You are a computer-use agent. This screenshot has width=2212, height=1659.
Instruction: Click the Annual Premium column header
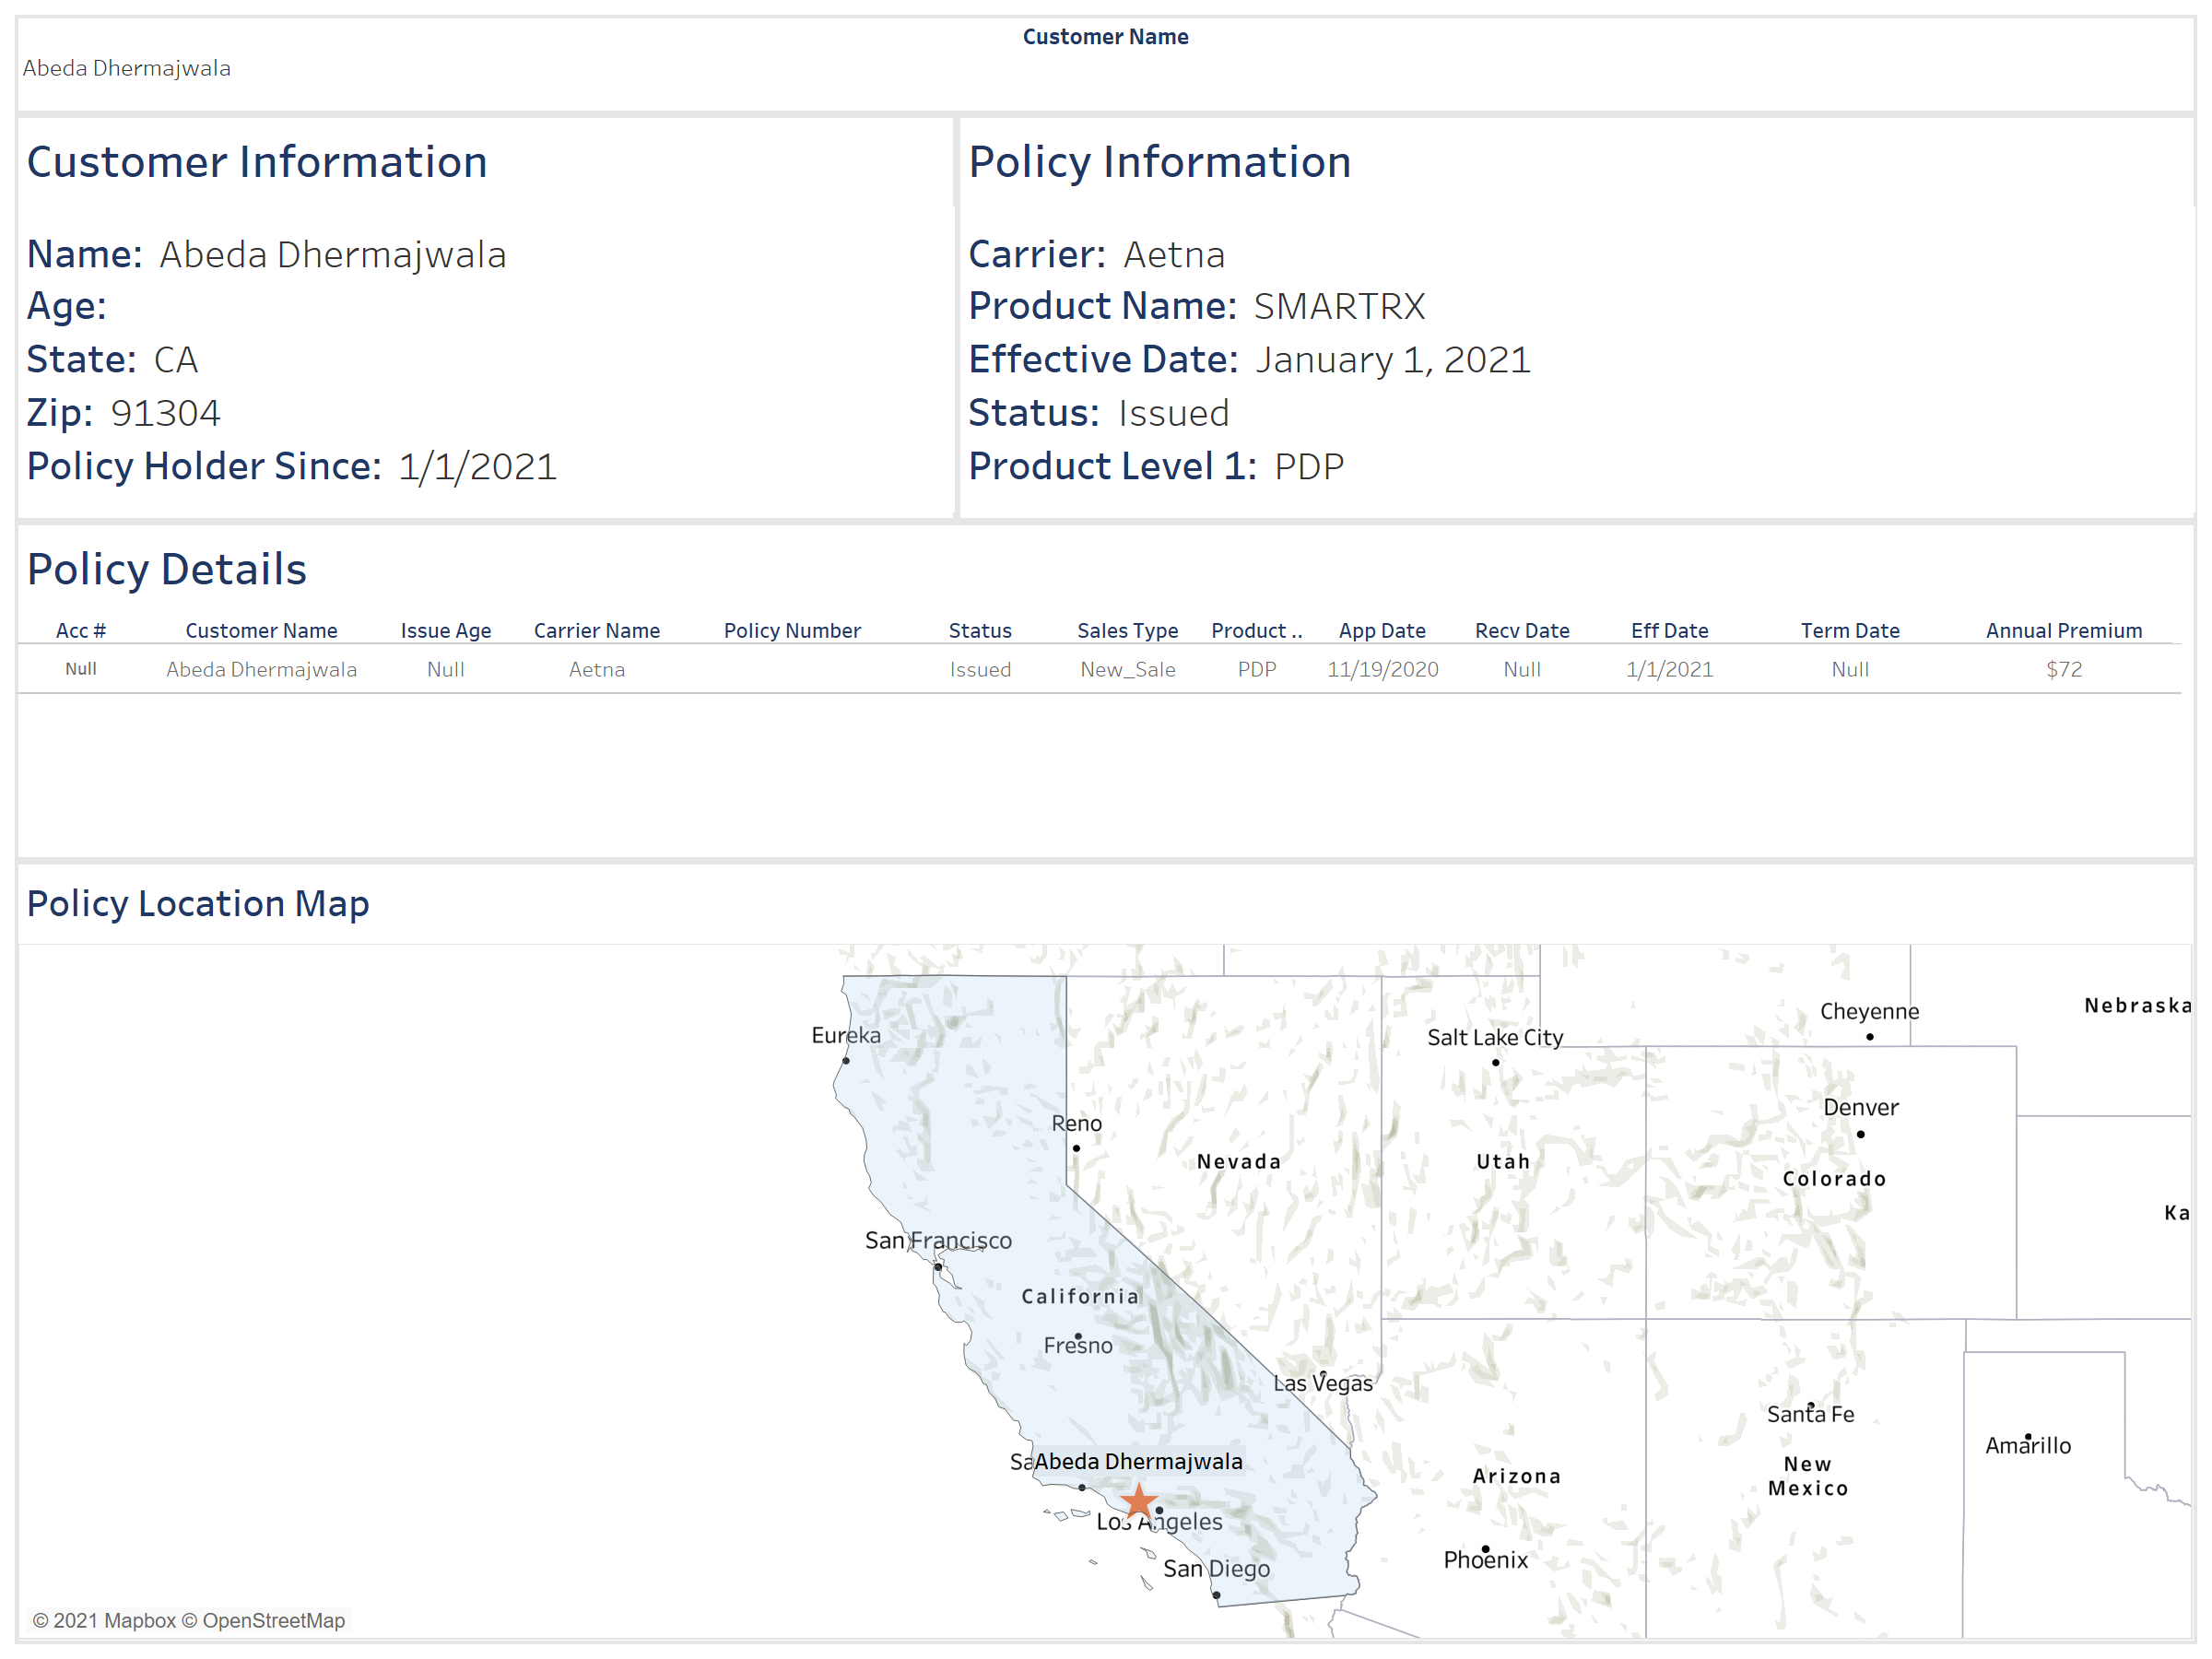(x=2063, y=630)
